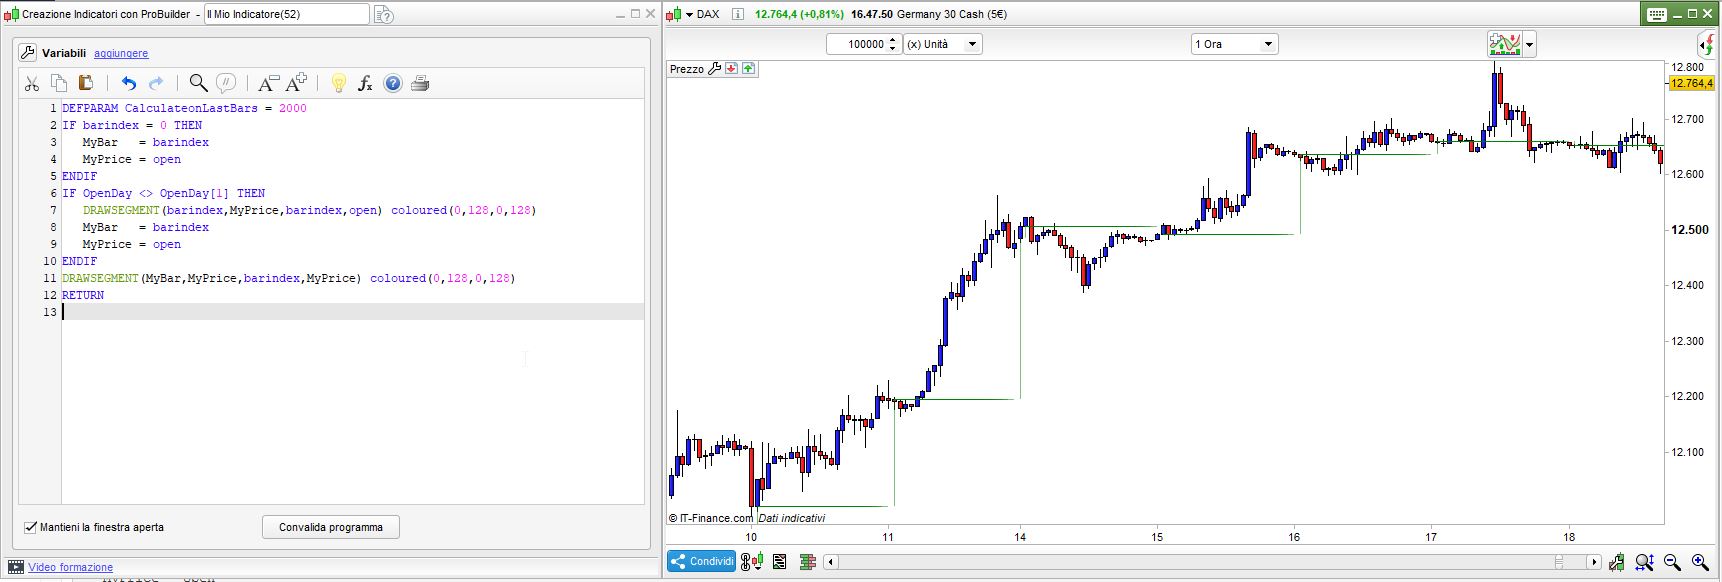1722x582 pixels.
Task: Click line 11 DRAWSEGMENT(MyBar,MyPrice...) code
Action: [288, 278]
